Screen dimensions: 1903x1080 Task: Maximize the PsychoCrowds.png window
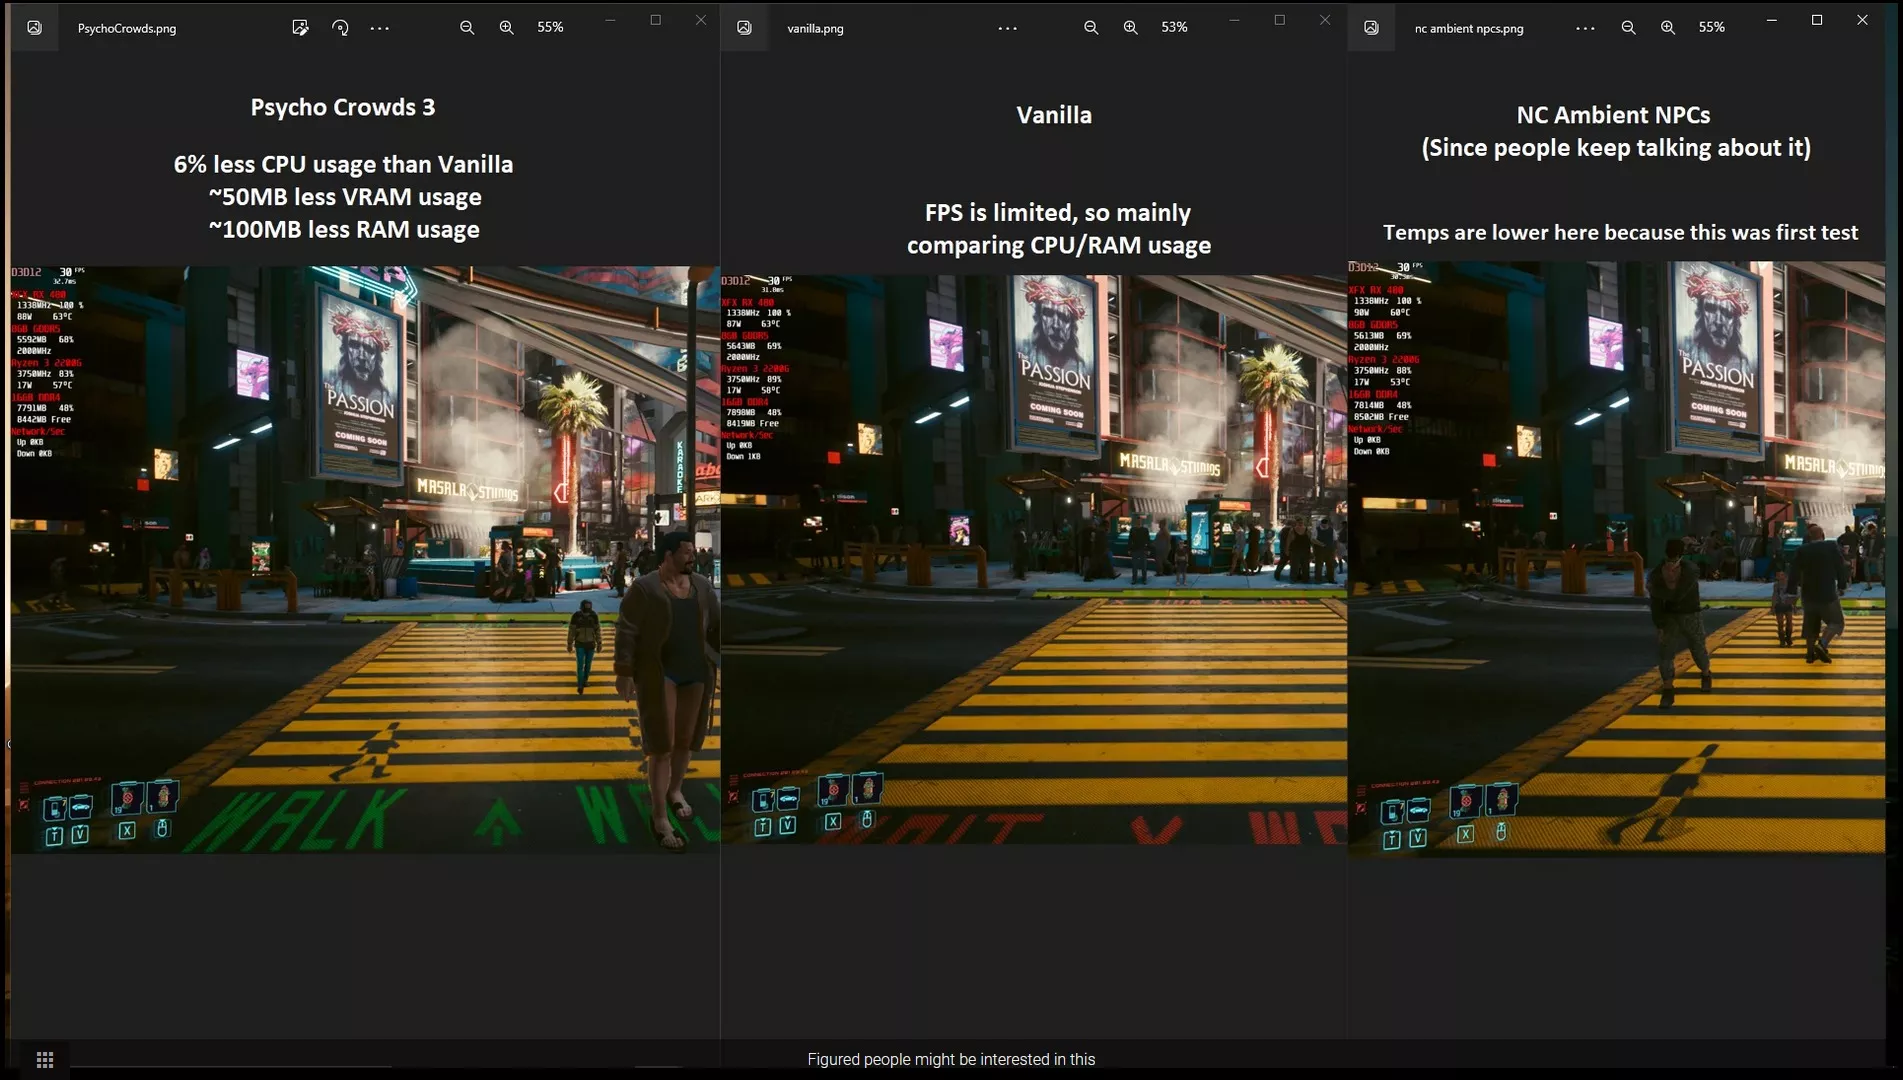click(x=656, y=20)
